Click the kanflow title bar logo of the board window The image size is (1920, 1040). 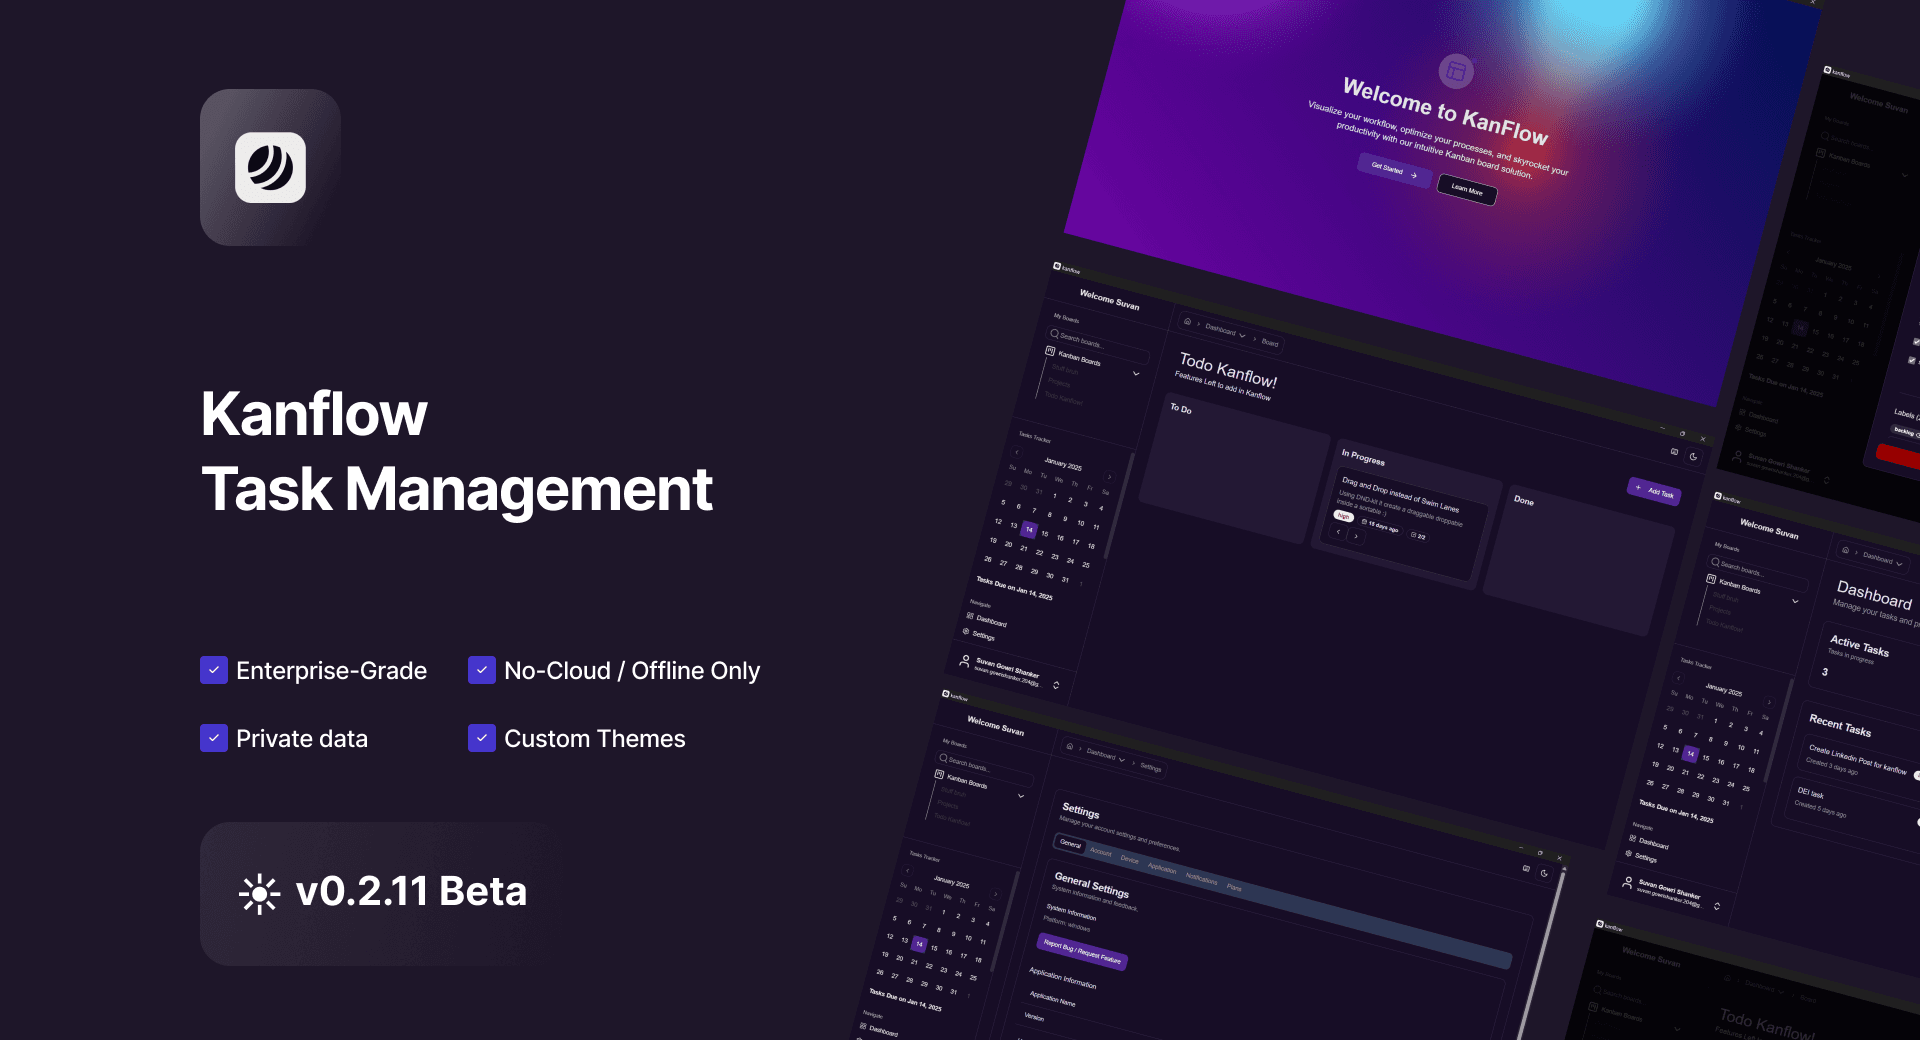click(x=1057, y=266)
